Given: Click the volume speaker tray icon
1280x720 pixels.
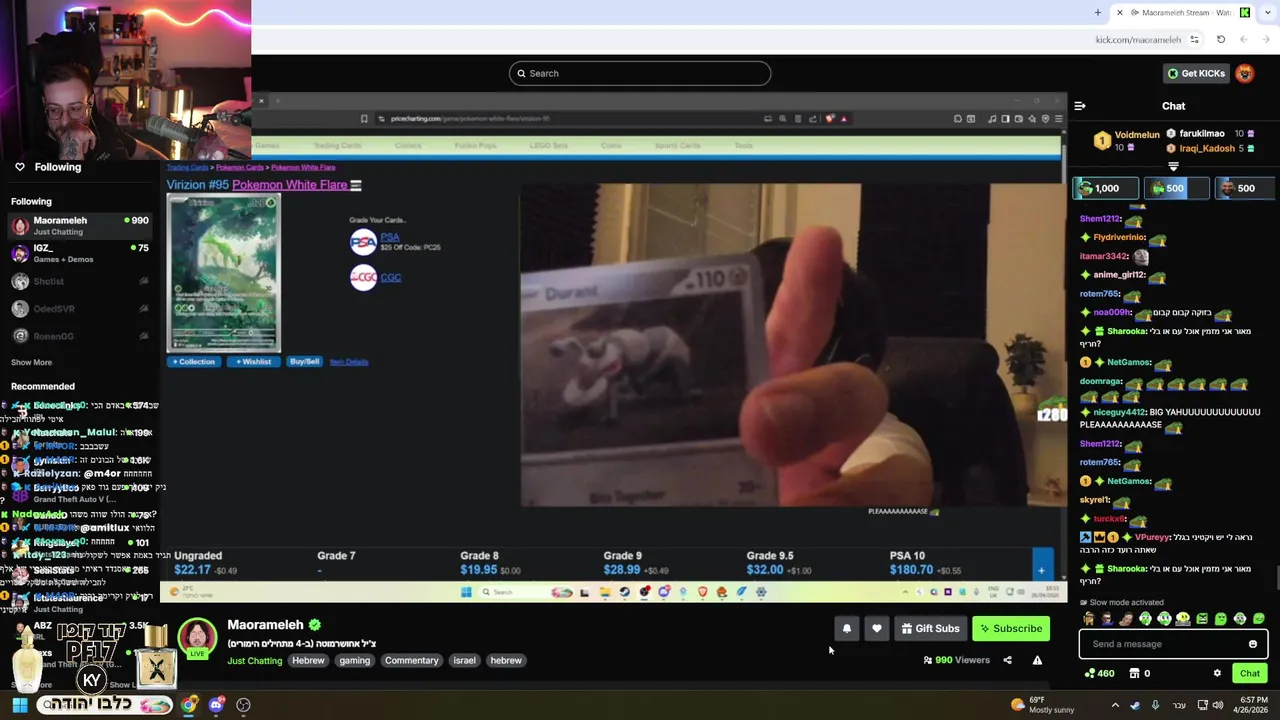Looking at the screenshot, I should pyautogui.click(x=1217, y=705).
